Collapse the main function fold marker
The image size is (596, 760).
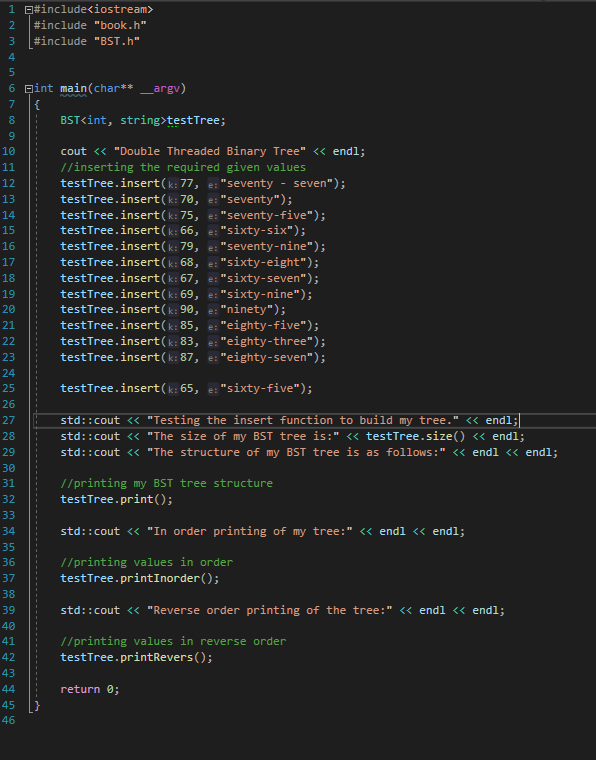pyautogui.click(x=29, y=89)
